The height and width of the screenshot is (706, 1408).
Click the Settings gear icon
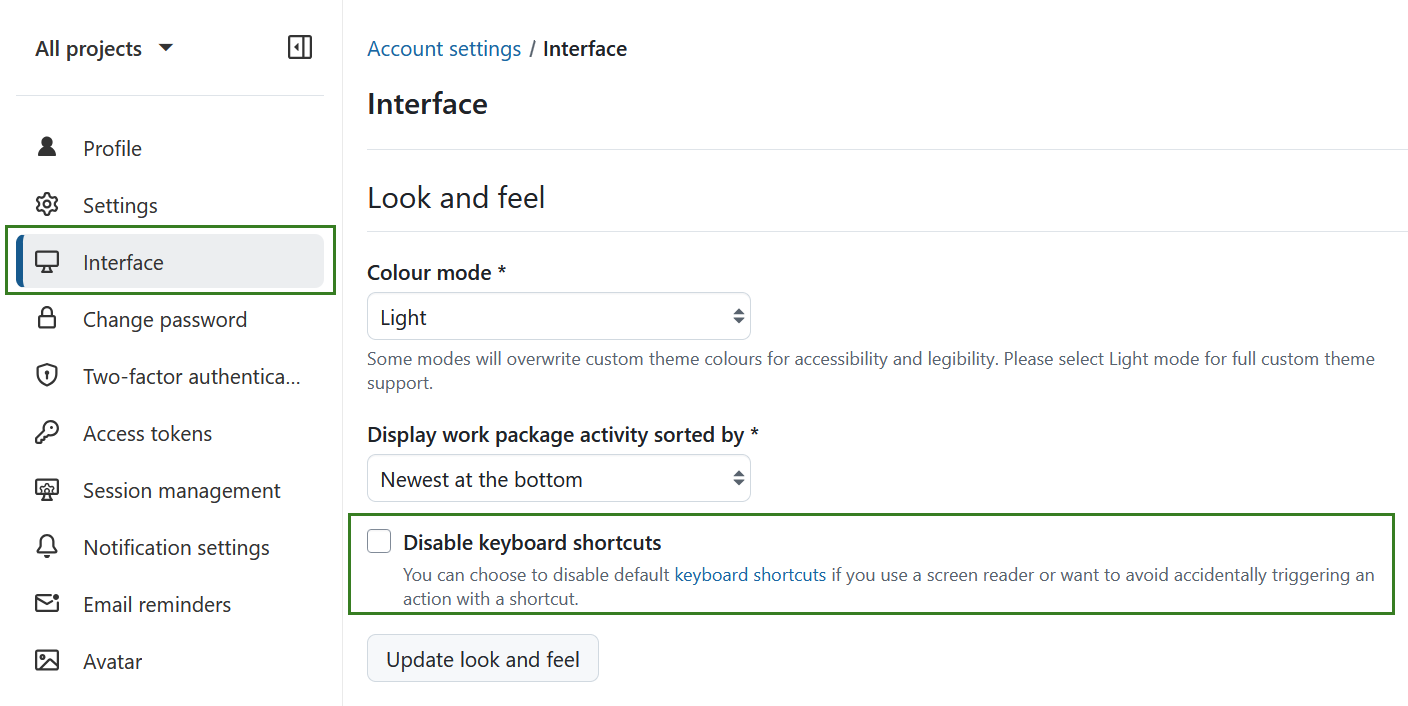[46, 204]
